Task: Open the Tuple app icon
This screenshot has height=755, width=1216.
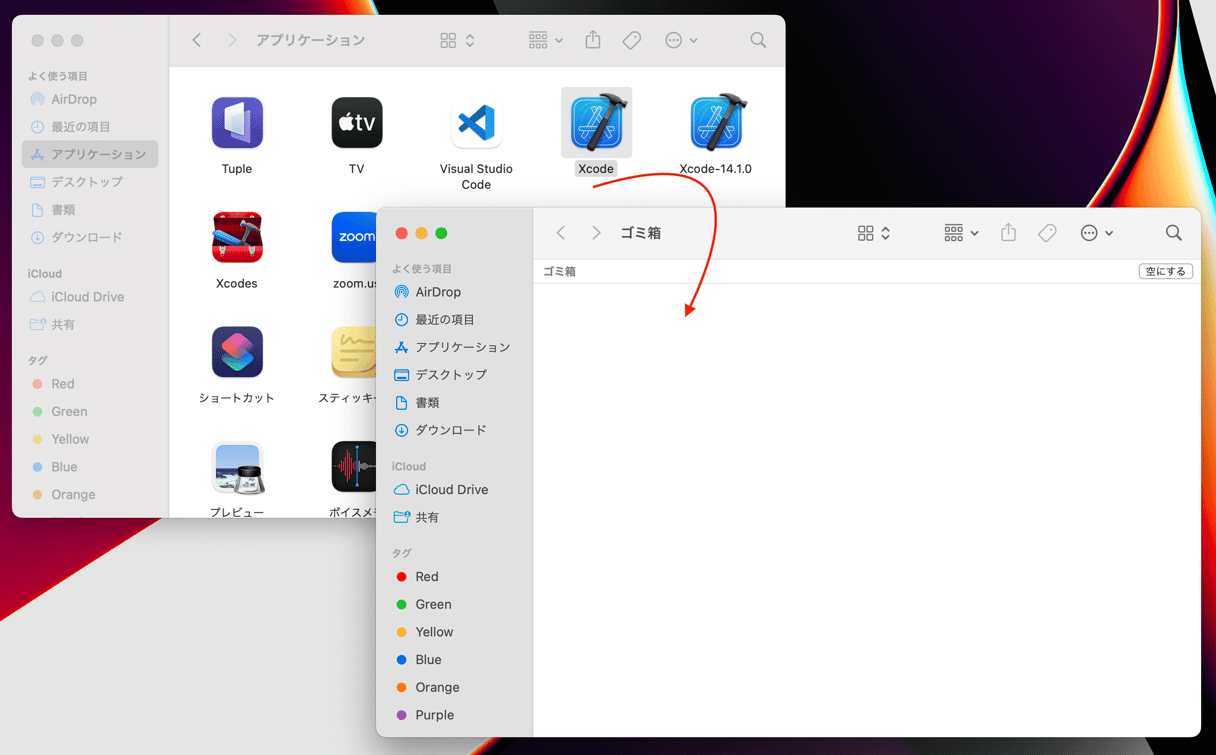Action: point(237,123)
